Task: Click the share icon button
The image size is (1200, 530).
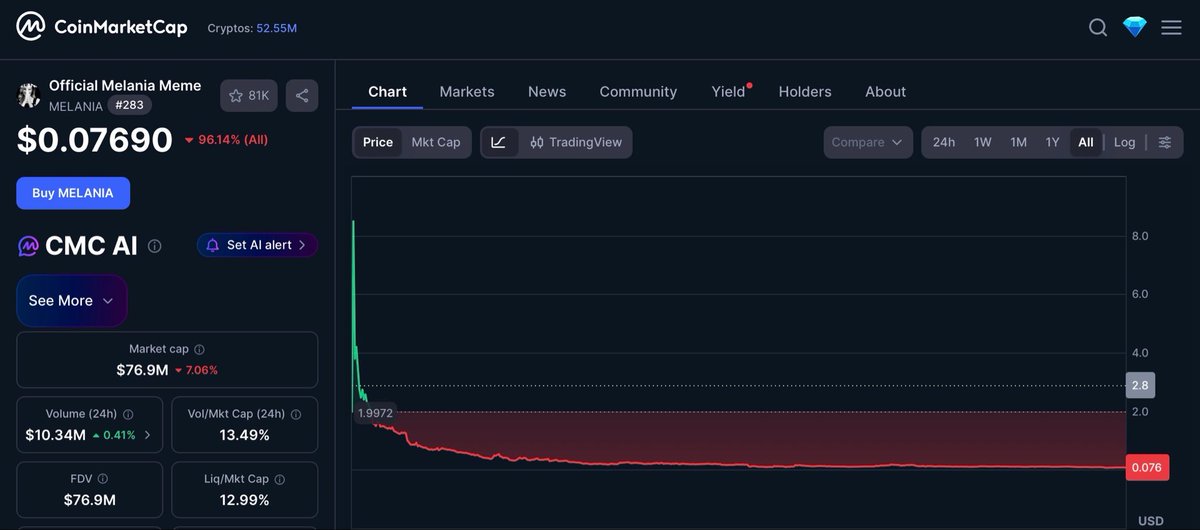Action: (302, 96)
